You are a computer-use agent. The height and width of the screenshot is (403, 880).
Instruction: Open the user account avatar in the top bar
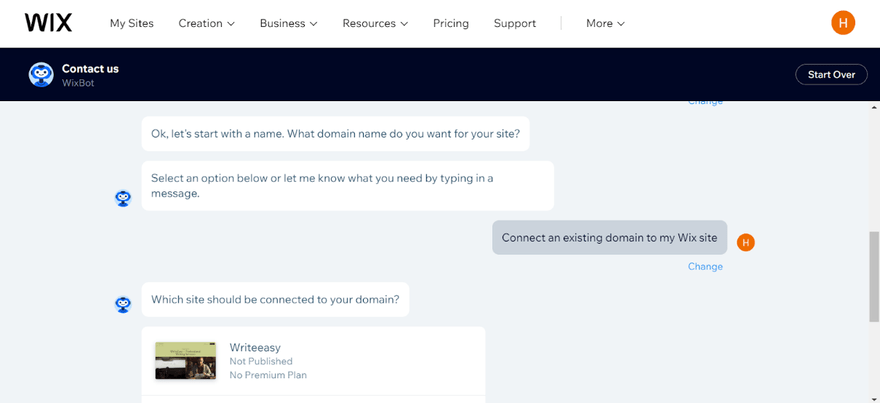[x=843, y=23]
